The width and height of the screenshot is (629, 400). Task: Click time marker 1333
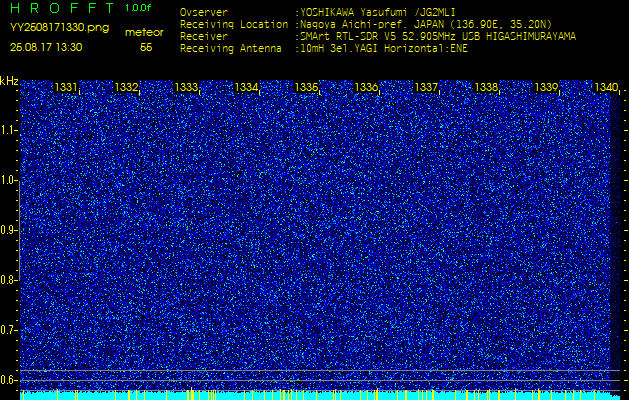[x=186, y=87]
